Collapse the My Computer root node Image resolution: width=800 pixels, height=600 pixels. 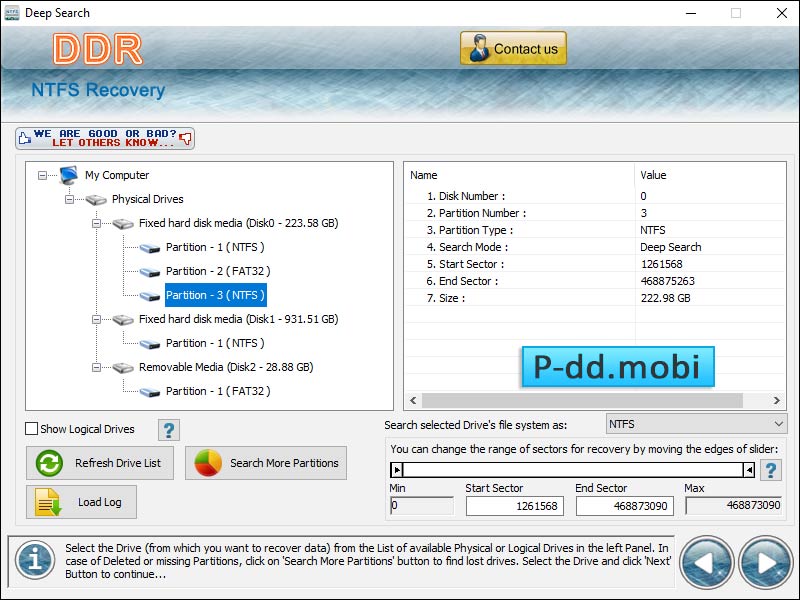click(43, 175)
